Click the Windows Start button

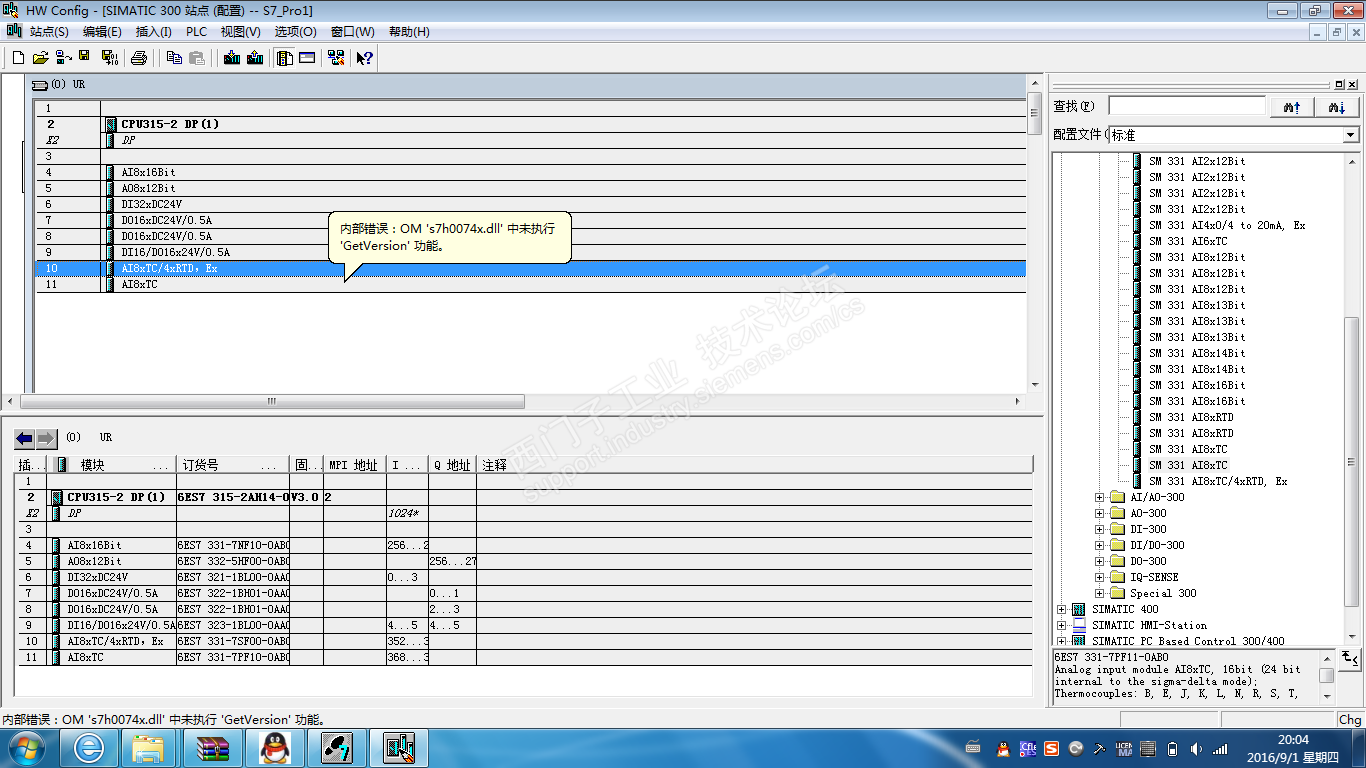[x=27, y=747]
